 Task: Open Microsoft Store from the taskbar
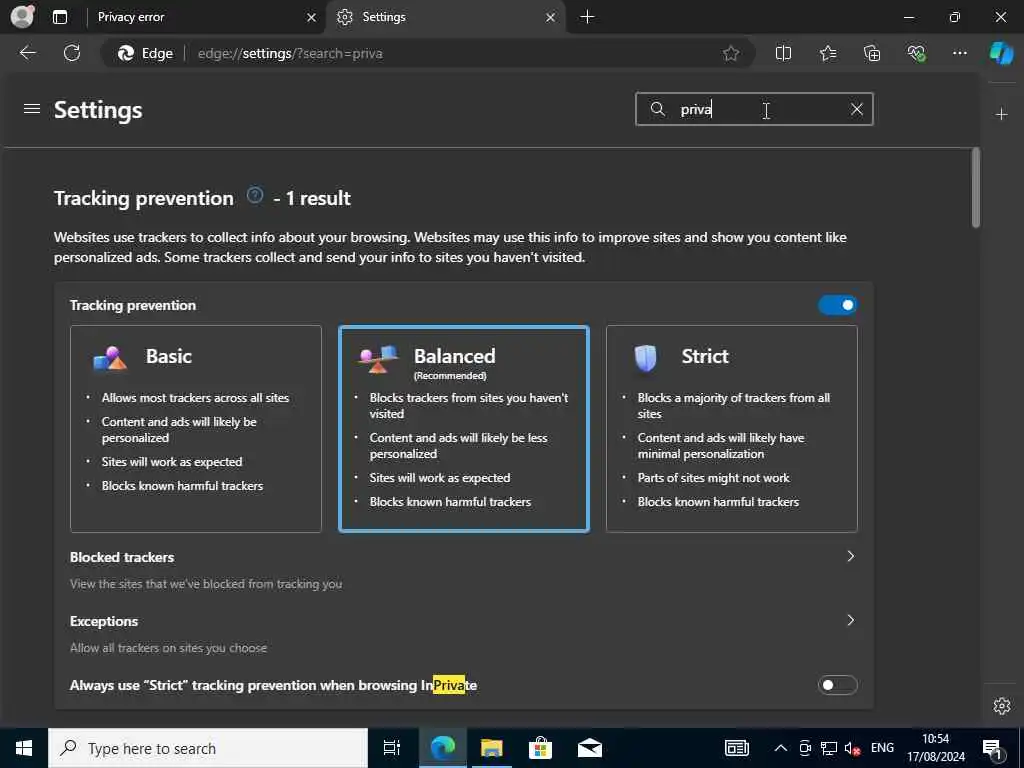(540, 748)
